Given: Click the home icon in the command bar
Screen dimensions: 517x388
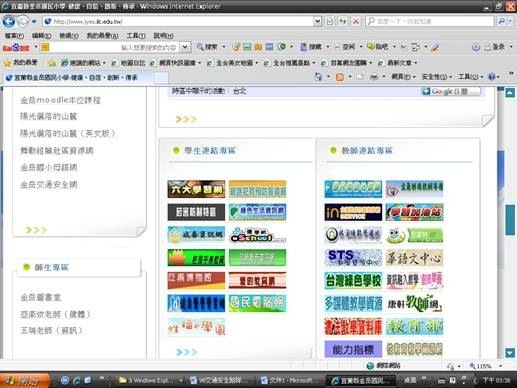Looking at the screenshot, I should pos(319,77).
